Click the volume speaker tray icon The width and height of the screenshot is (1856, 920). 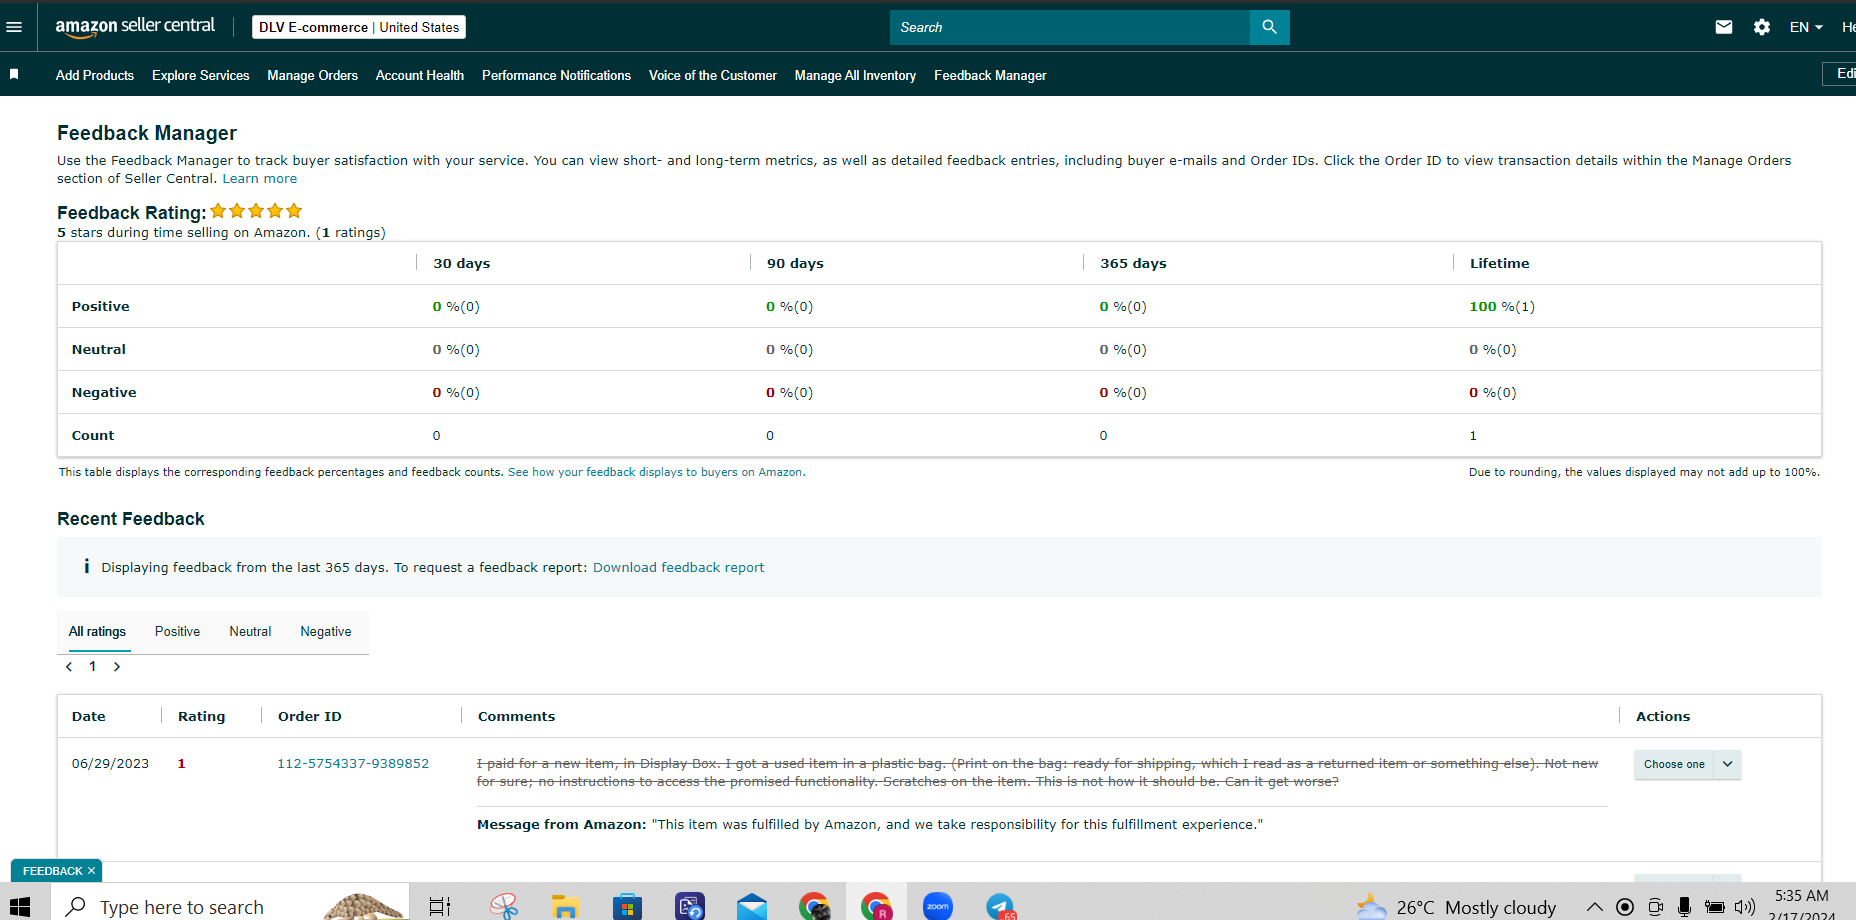point(1745,907)
